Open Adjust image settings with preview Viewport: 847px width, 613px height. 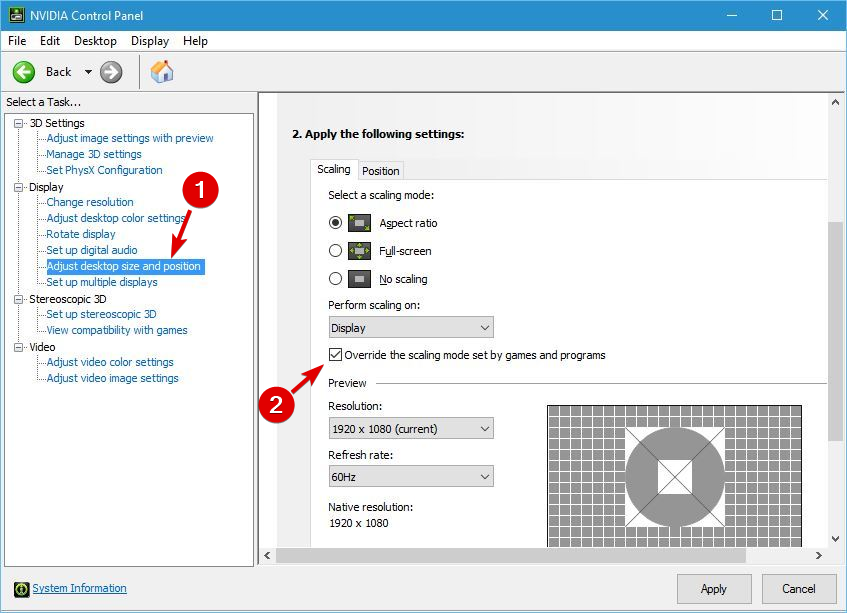(130, 138)
